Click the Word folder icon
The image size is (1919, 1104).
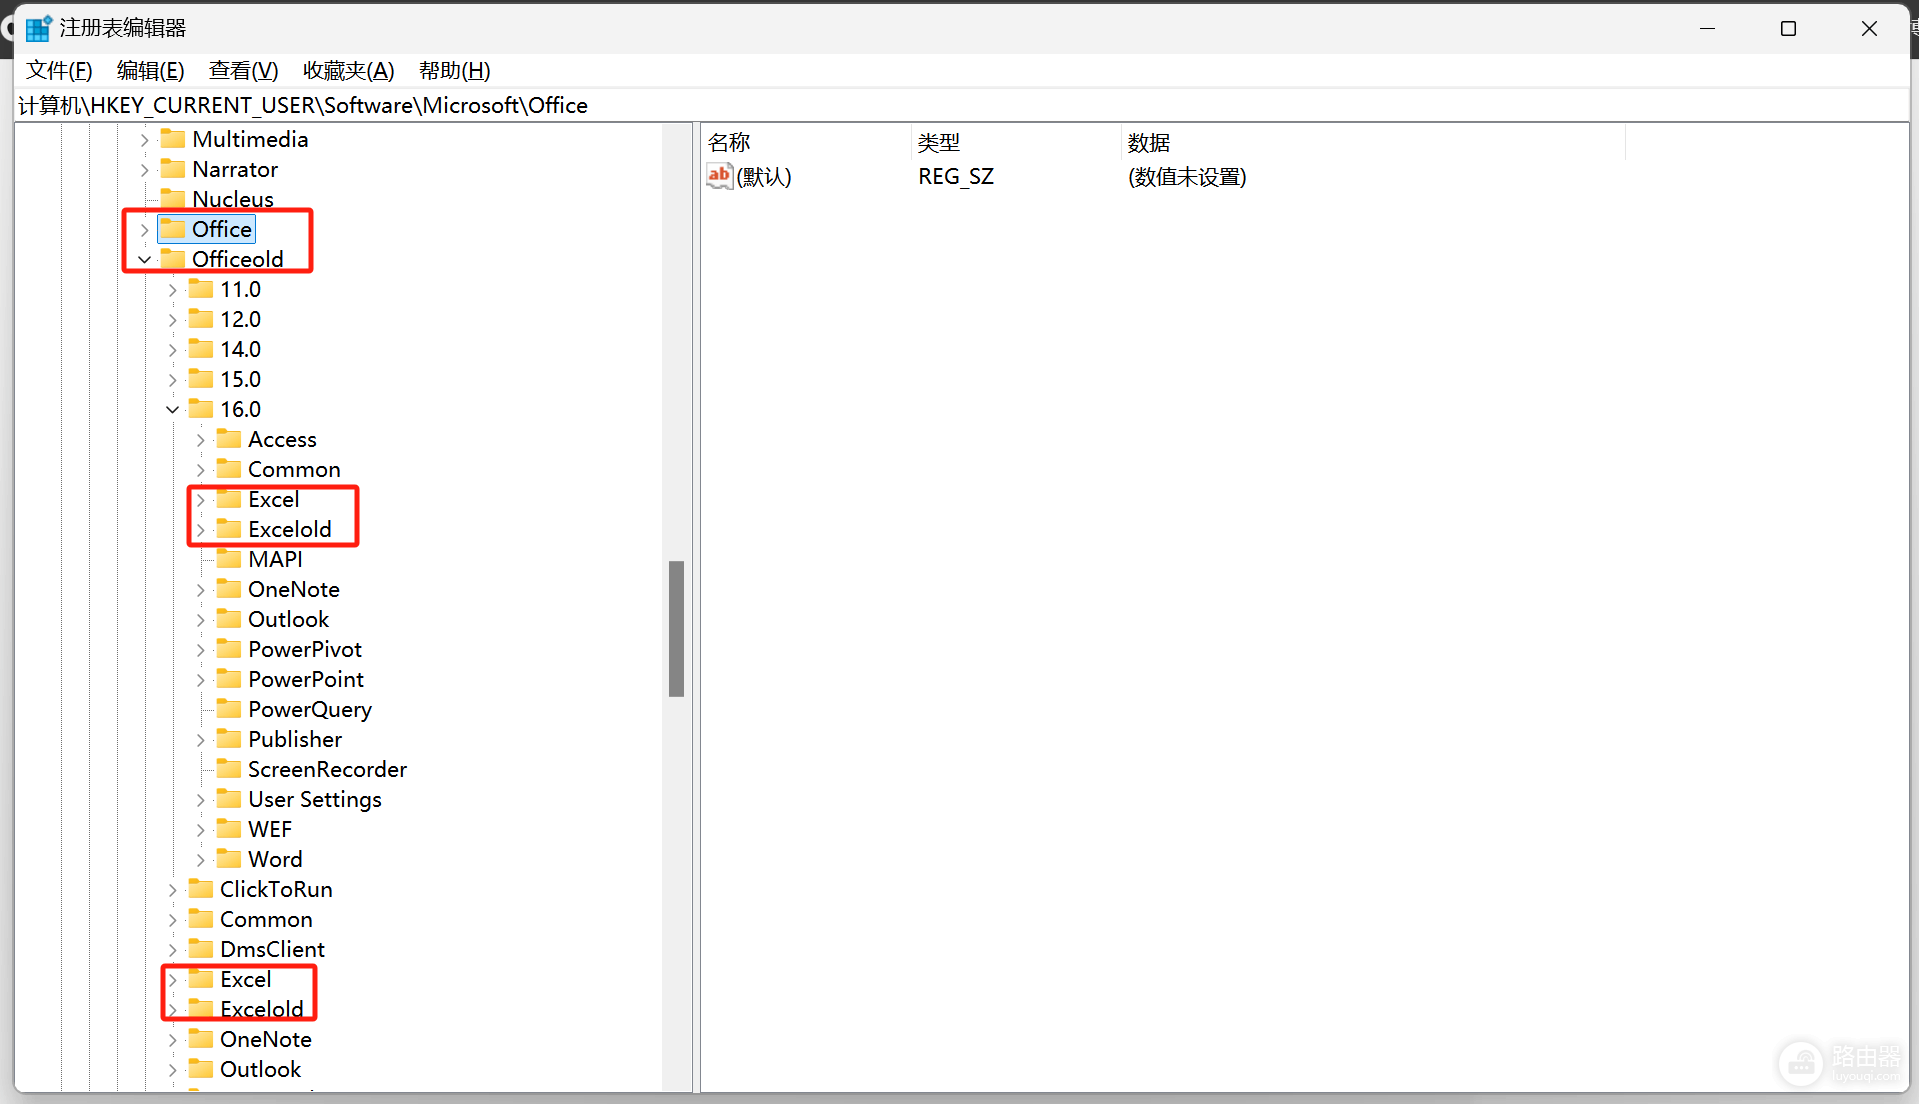(x=229, y=858)
